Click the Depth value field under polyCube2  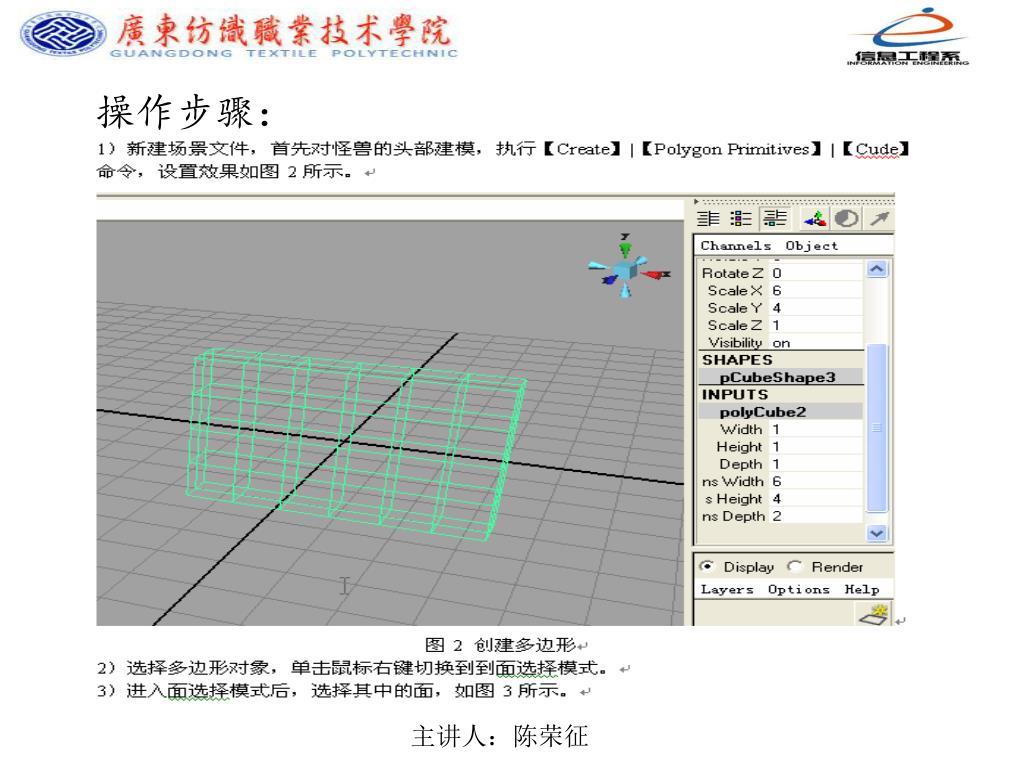[816, 464]
